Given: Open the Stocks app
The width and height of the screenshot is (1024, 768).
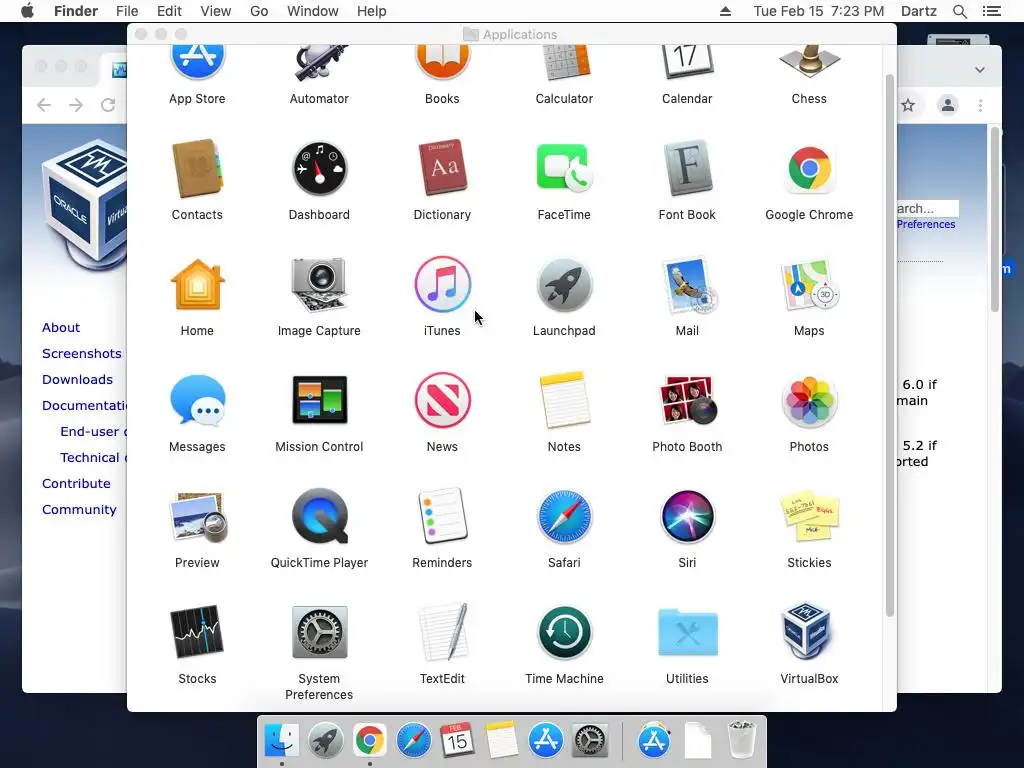Looking at the screenshot, I should pyautogui.click(x=197, y=632).
